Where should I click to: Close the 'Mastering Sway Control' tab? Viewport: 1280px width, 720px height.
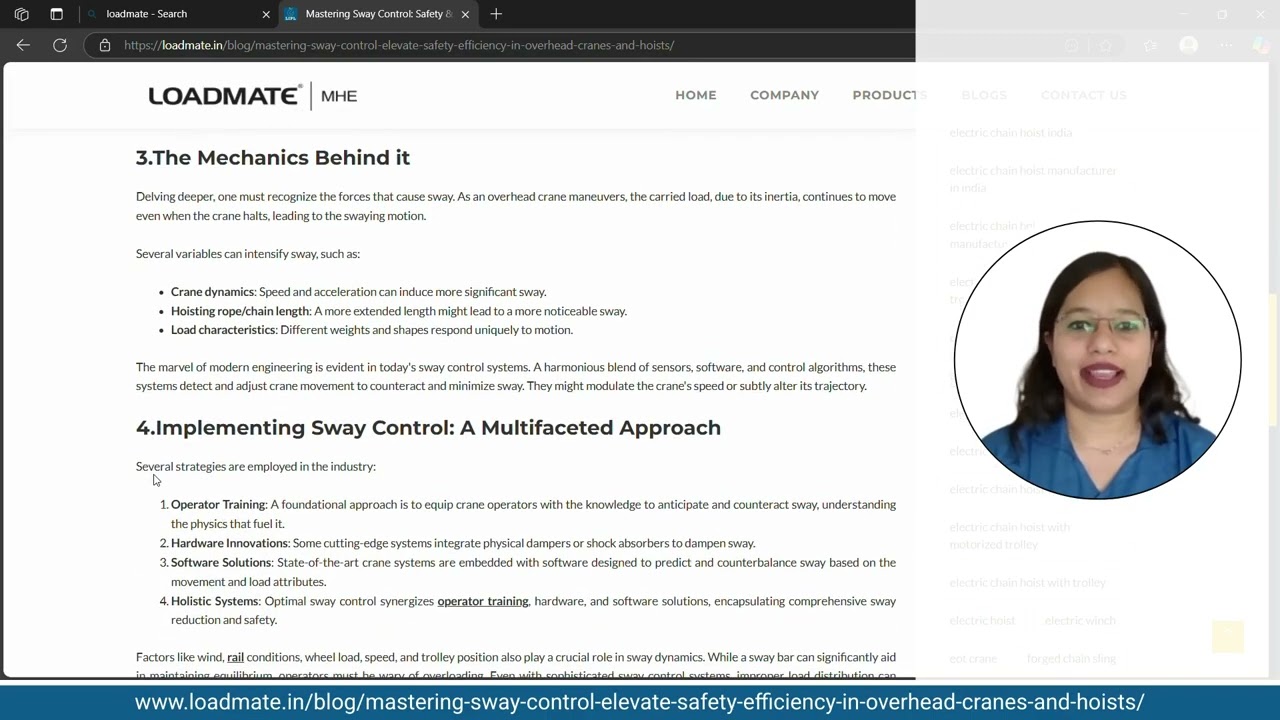pyautogui.click(x=465, y=14)
